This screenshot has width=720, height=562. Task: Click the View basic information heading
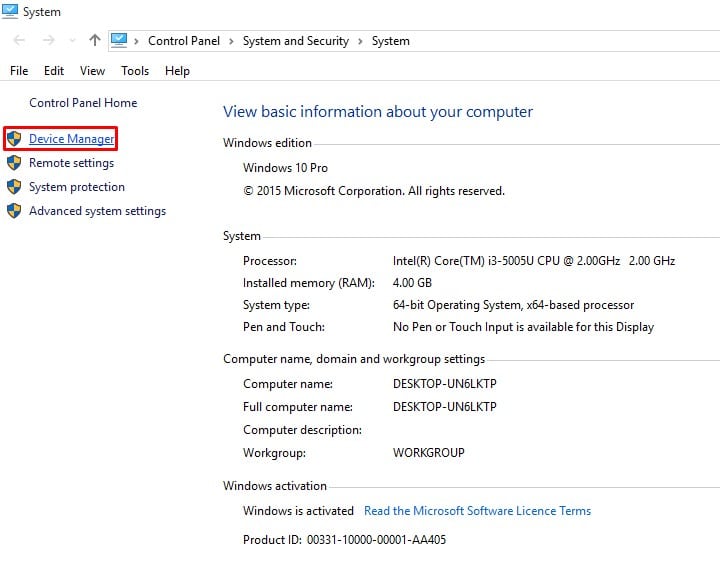(x=378, y=112)
